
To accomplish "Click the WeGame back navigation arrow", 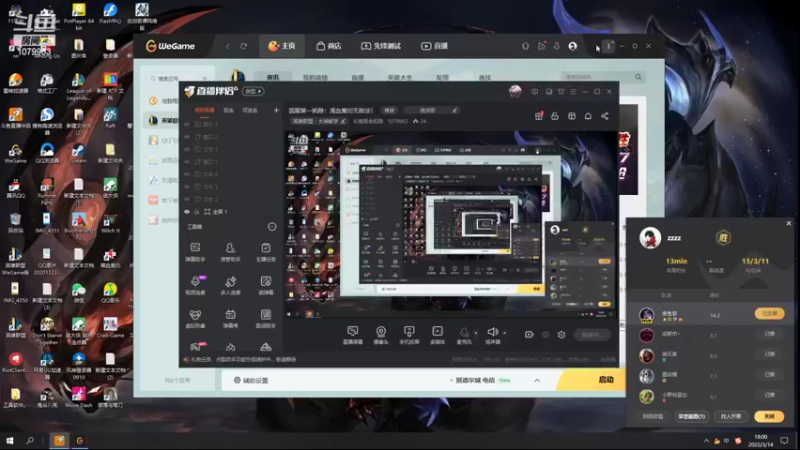I will pyautogui.click(x=228, y=46).
